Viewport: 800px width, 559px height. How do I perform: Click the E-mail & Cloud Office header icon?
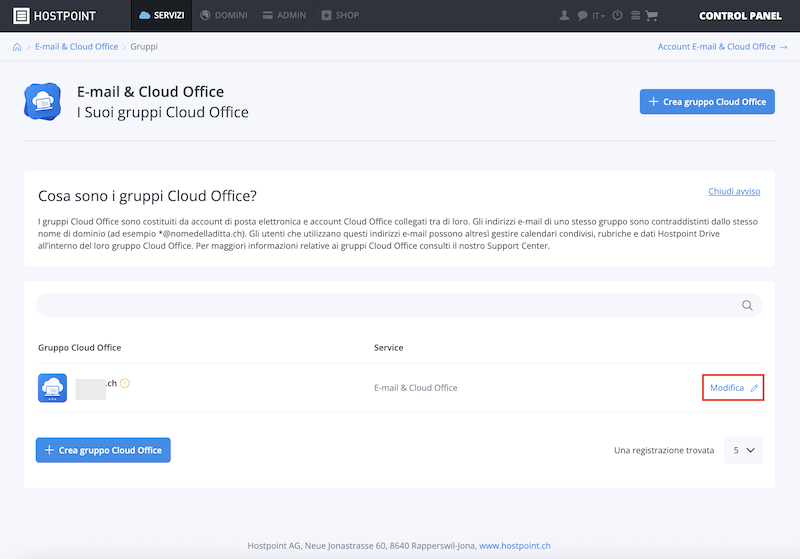42,101
